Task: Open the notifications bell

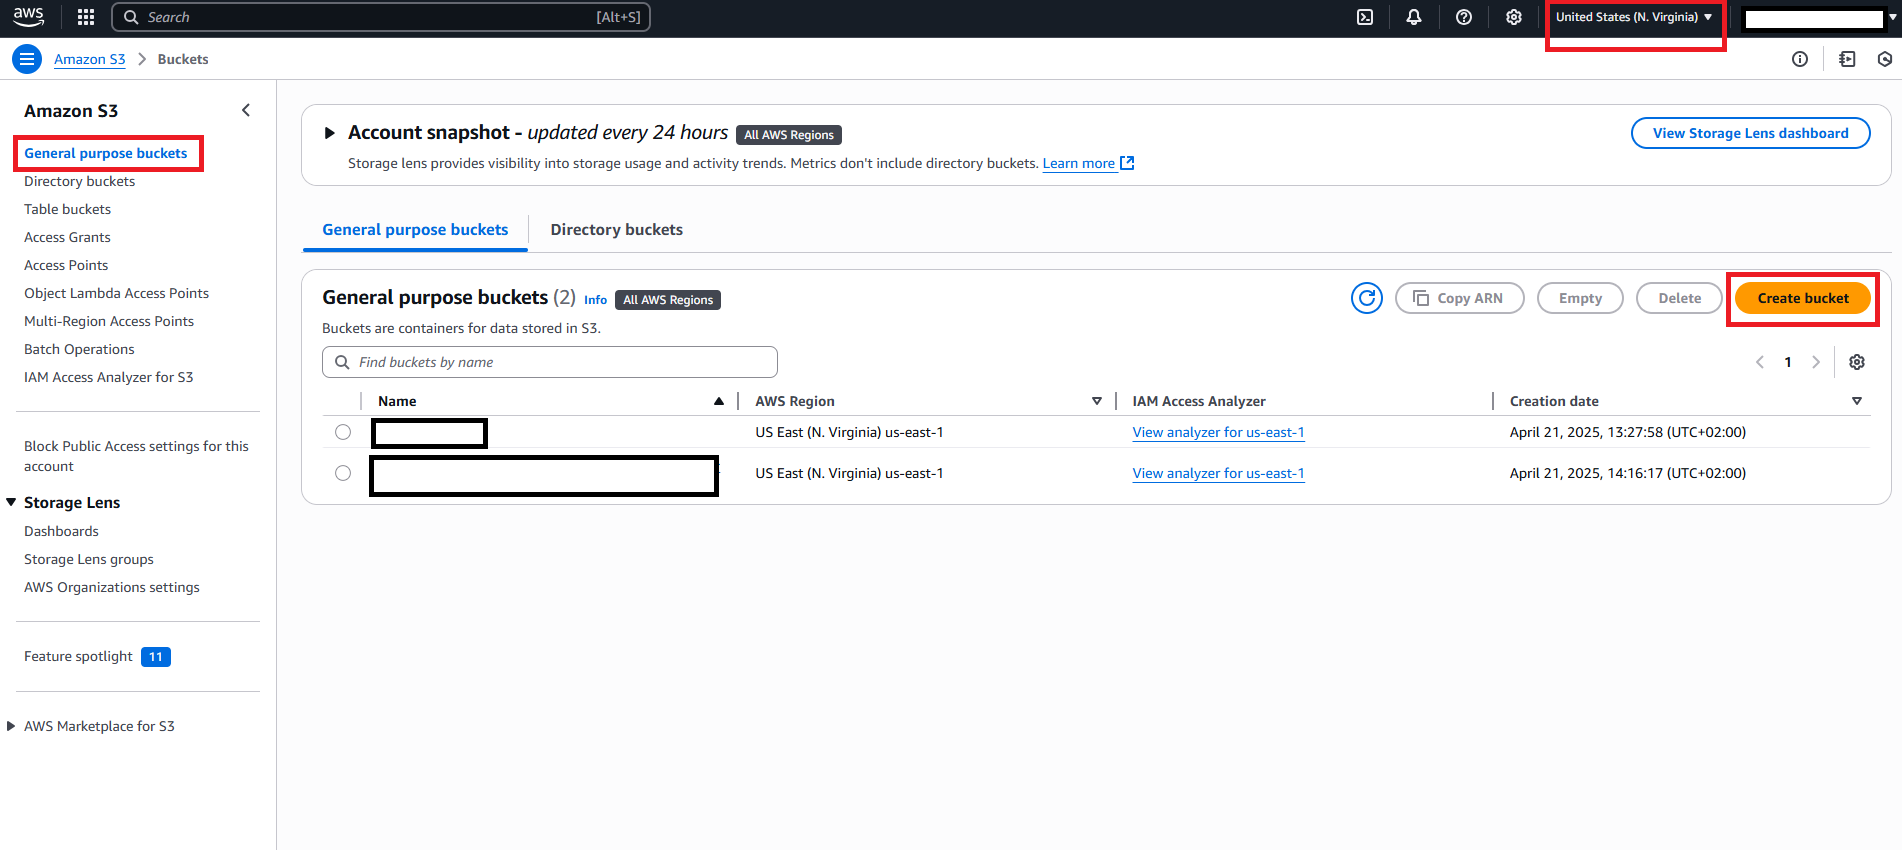Action: tap(1414, 17)
